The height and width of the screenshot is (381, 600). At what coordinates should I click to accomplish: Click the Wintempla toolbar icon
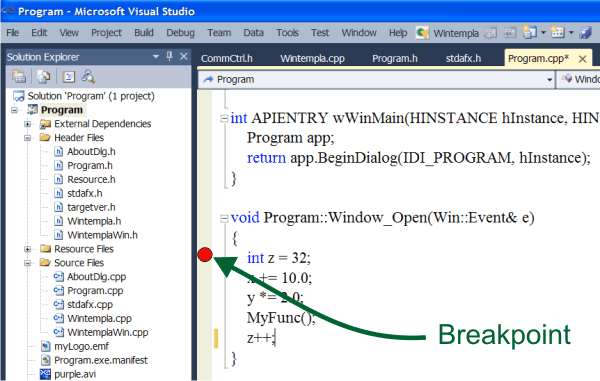tap(422, 33)
